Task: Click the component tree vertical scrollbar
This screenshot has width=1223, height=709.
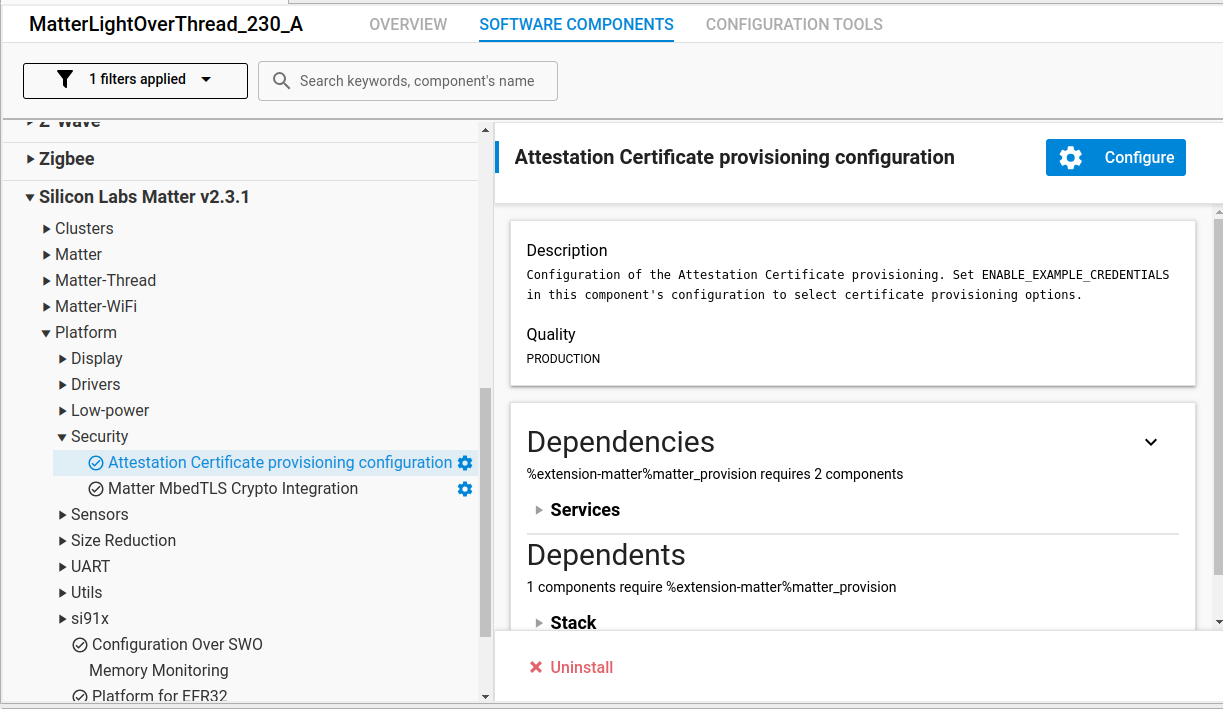Action: (486, 510)
